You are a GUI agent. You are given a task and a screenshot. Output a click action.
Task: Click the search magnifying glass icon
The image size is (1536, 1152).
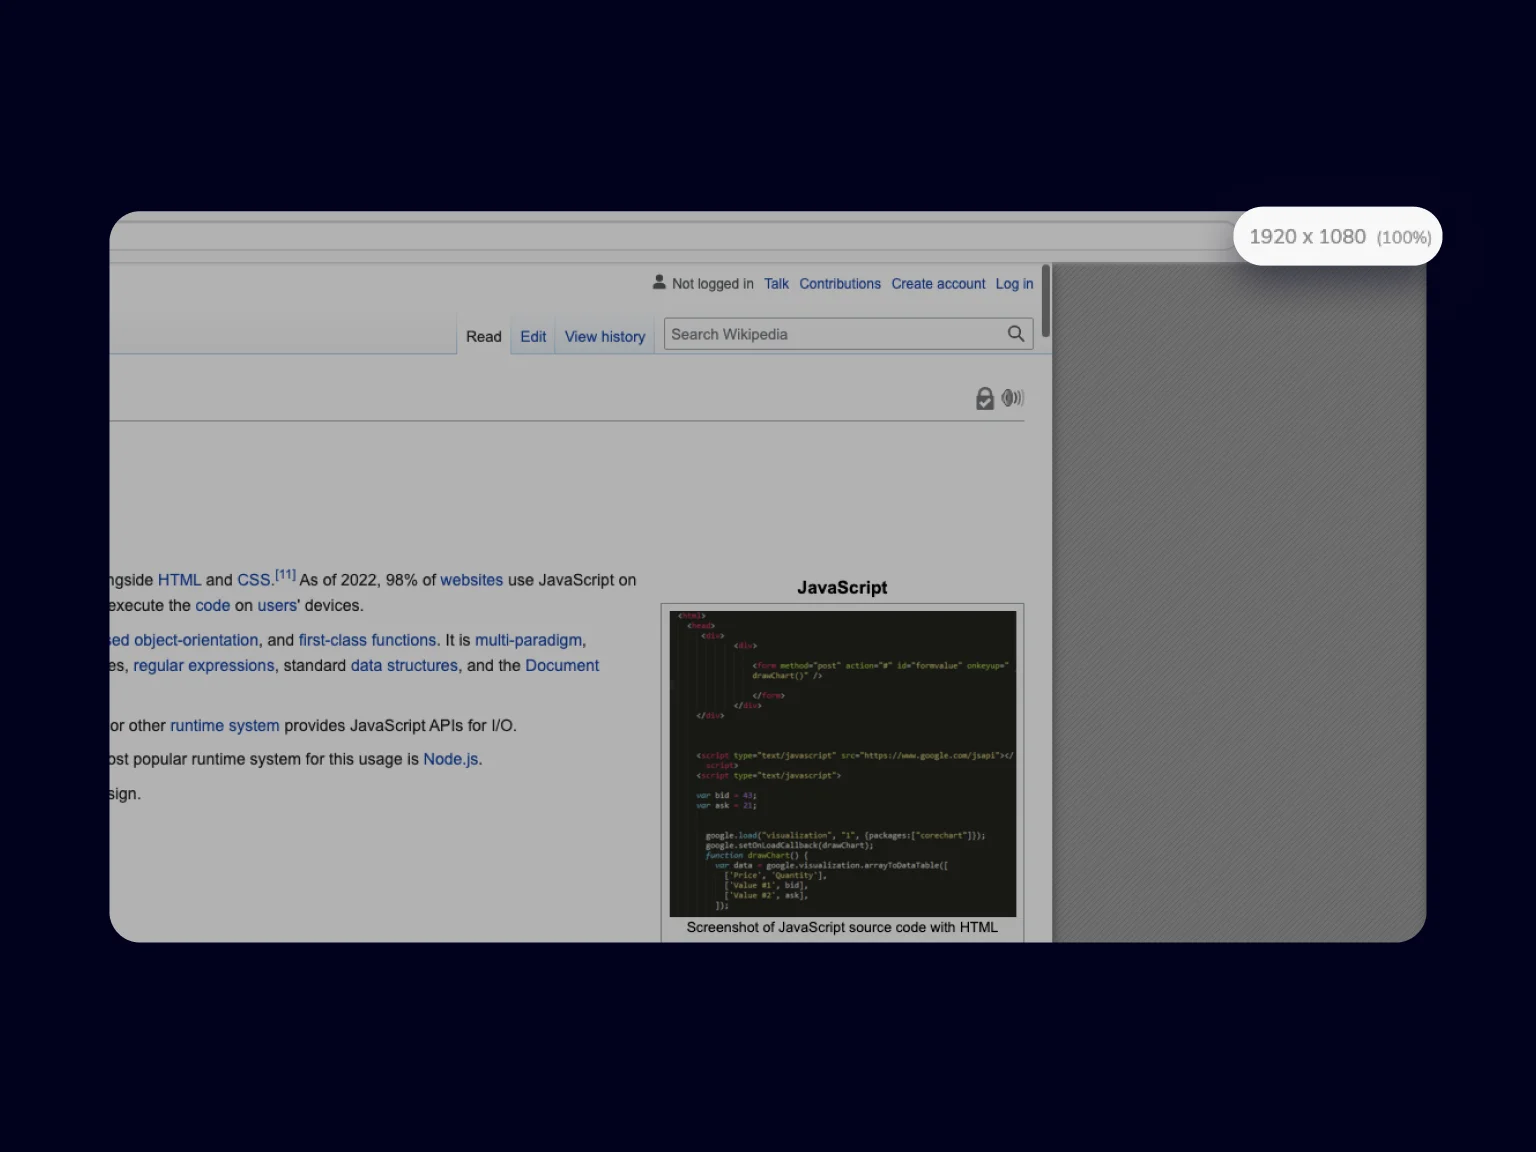tap(1016, 333)
